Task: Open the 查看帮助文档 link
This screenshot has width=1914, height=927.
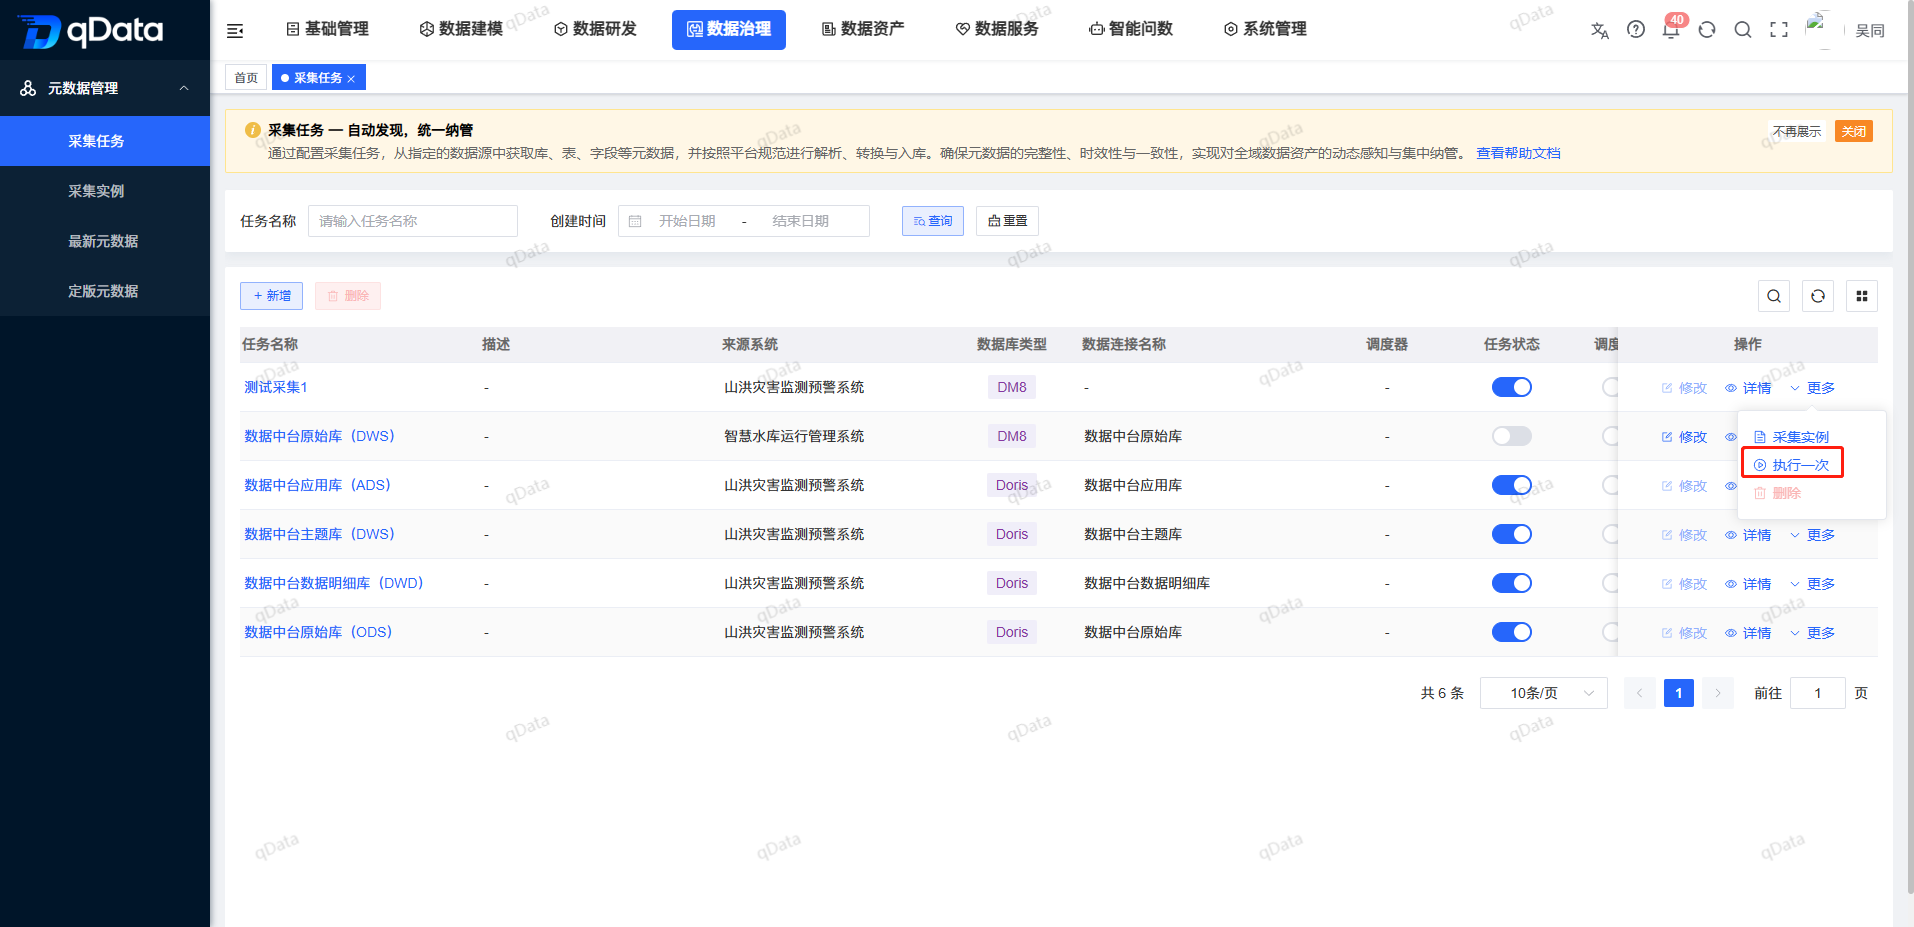Action: (1518, 153)
